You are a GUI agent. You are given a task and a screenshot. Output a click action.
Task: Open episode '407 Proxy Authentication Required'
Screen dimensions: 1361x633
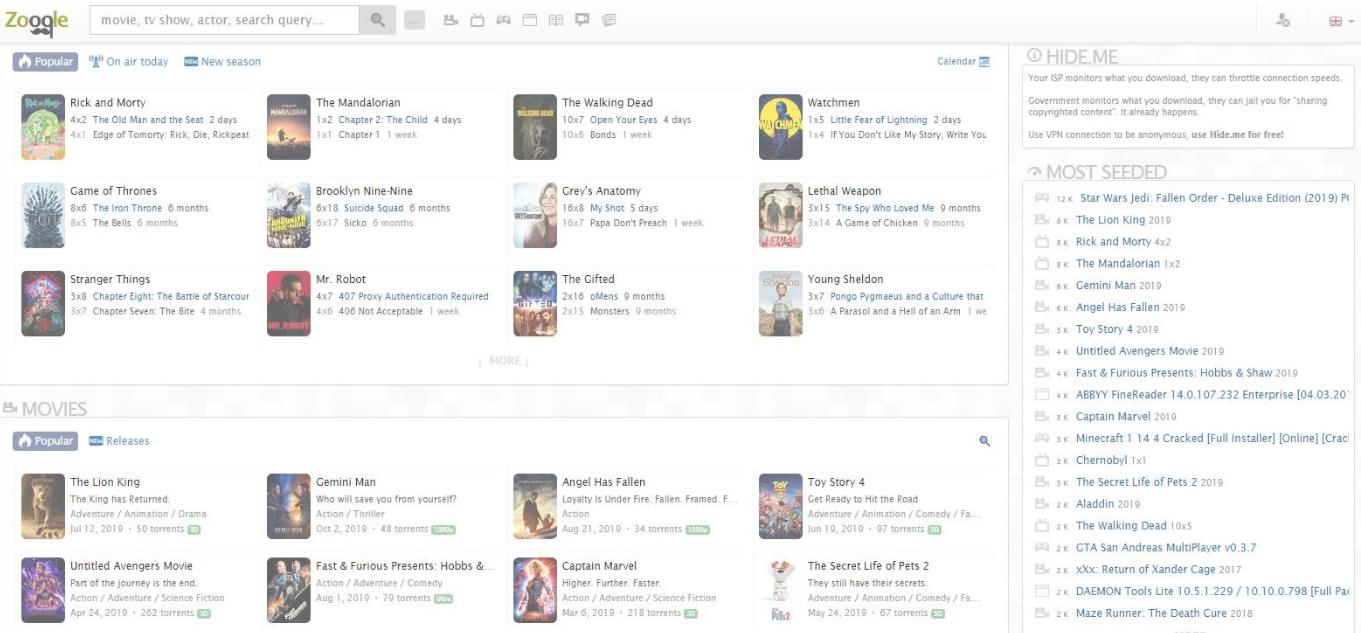414,296
